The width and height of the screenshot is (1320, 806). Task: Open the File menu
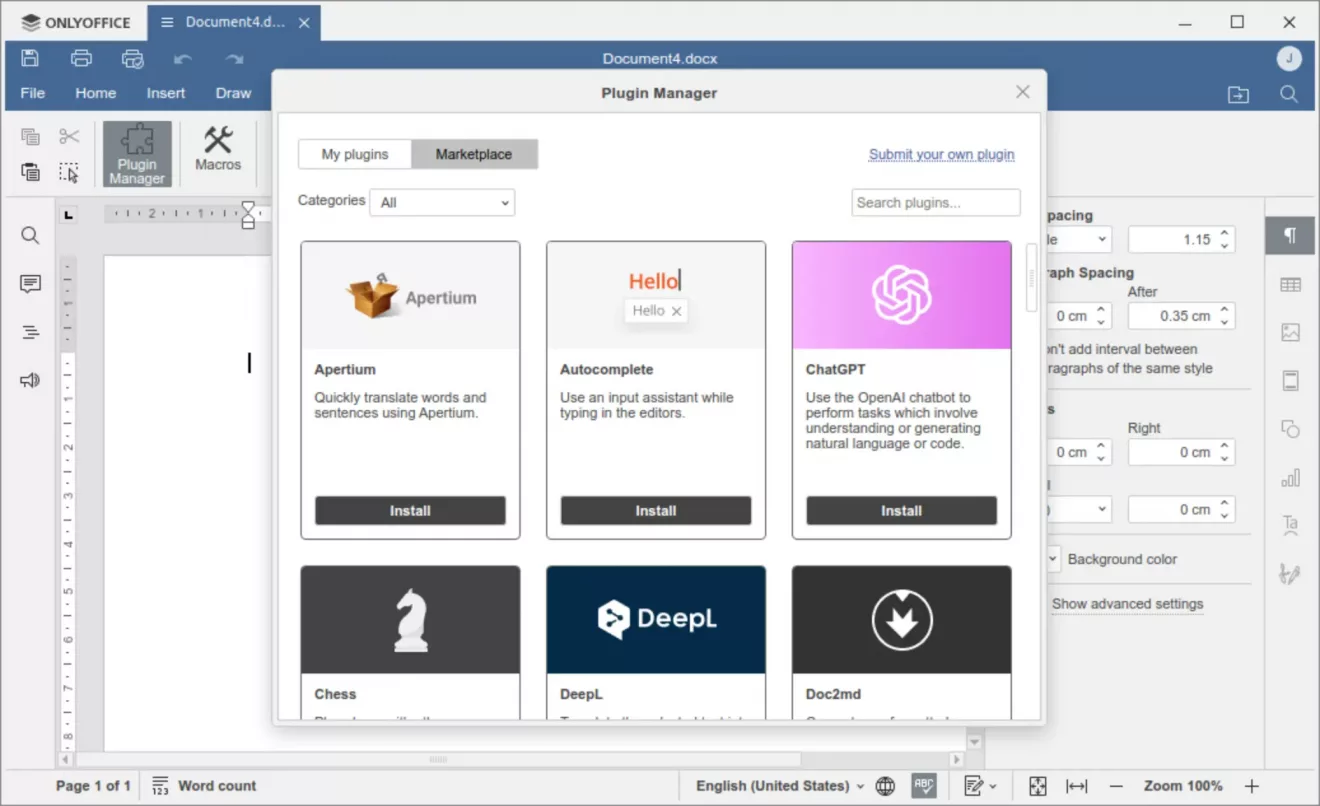[x=33, y=93]
